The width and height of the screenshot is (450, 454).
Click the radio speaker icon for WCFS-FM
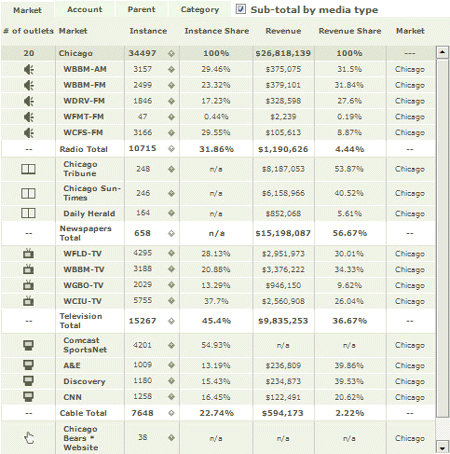(29, 133)
